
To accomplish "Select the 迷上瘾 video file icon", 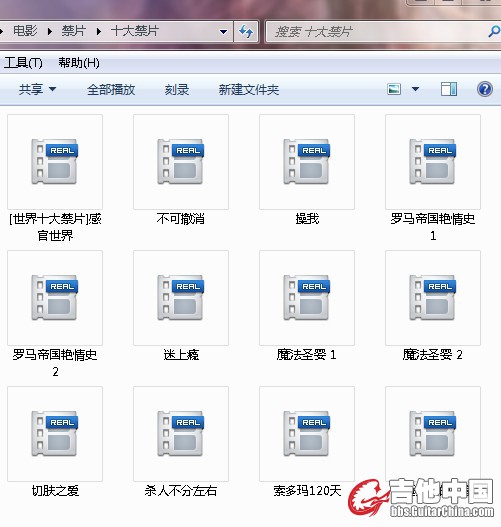I will 181,297.
